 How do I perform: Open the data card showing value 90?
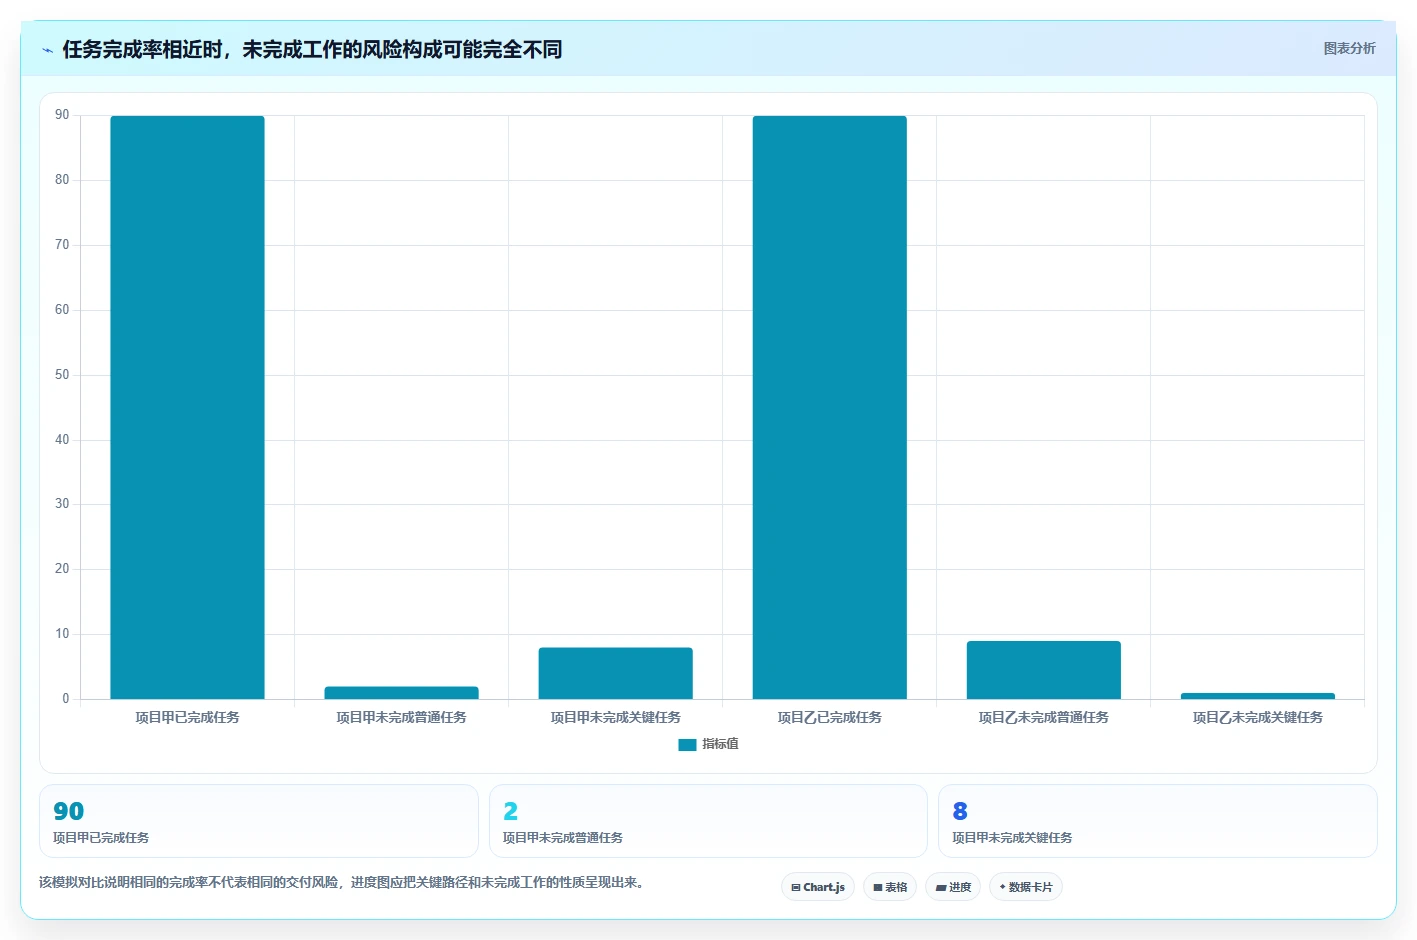click(259, 821)
